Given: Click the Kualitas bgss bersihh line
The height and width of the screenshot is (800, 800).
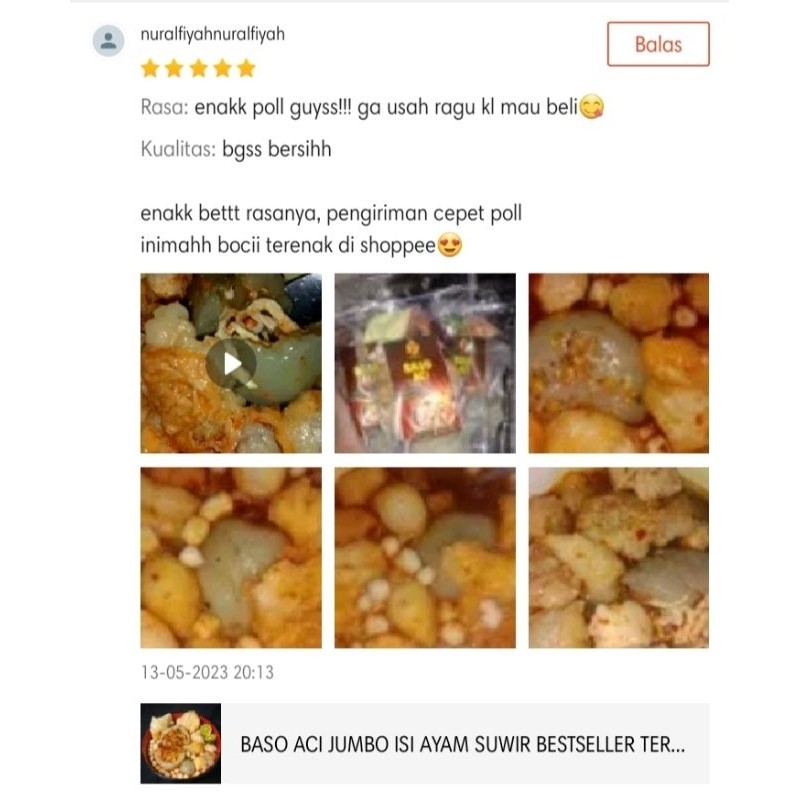Looking at the screenshot, I should (x=236, y=149).
